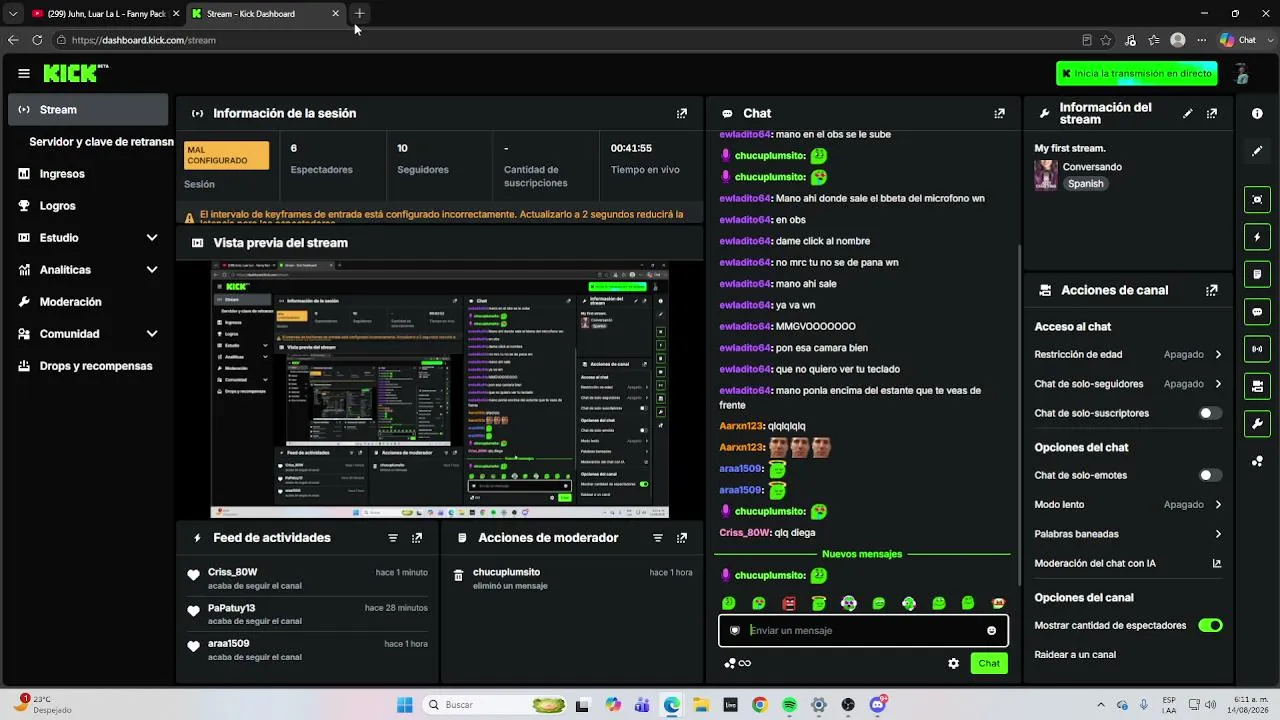Toggle the session info broadcast widget icon
This screenshot has width=1280, height=720.
pos(1257,349)
